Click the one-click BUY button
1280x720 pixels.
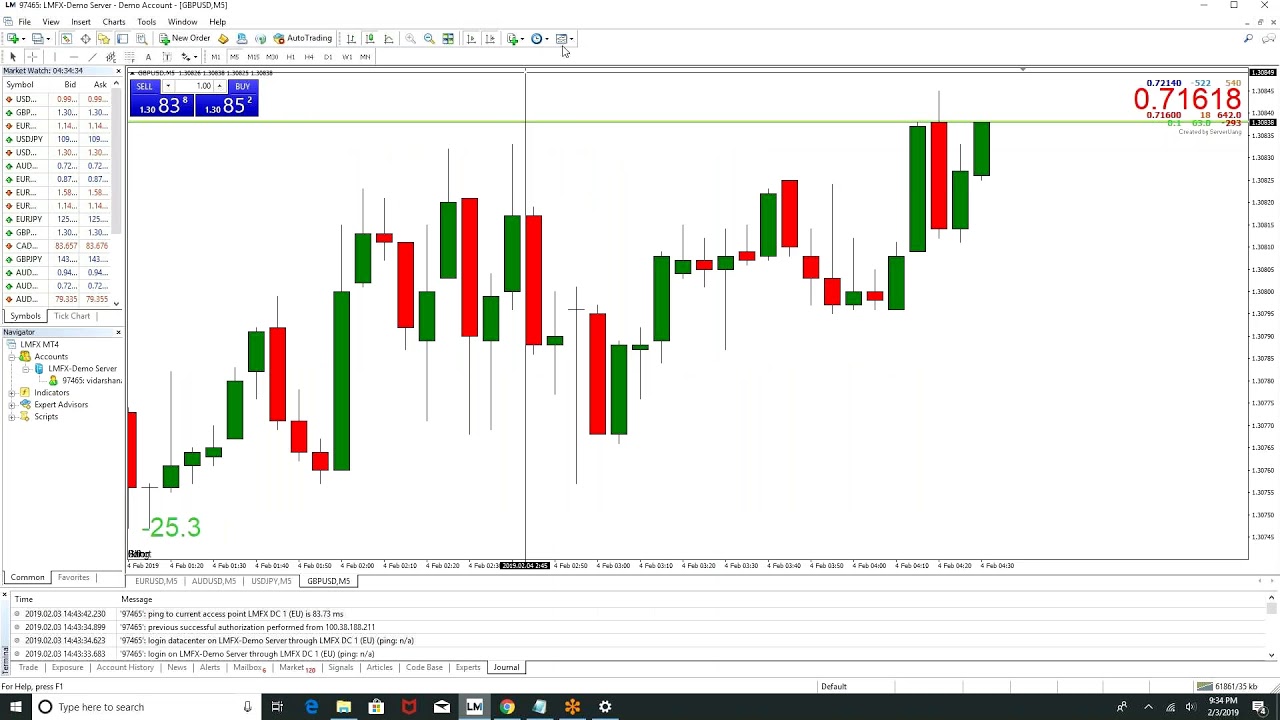pos(242,86)
